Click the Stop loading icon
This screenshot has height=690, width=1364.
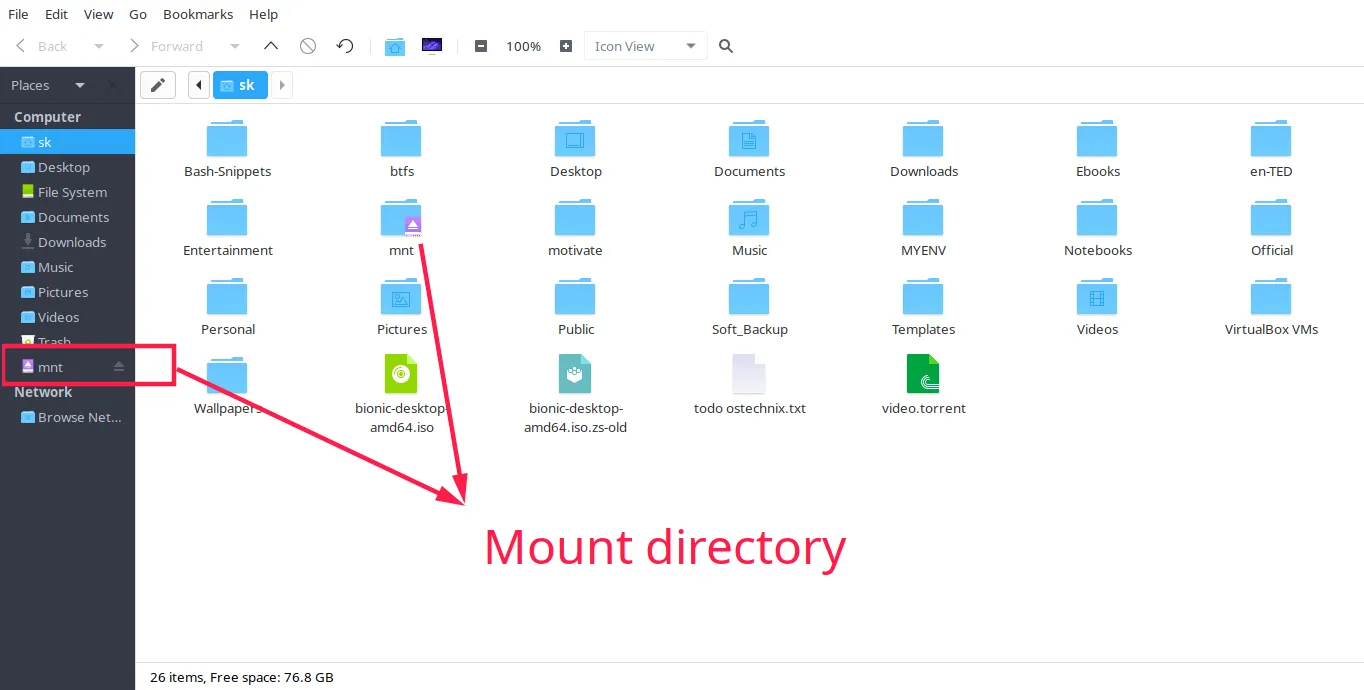tap(308, 46)
